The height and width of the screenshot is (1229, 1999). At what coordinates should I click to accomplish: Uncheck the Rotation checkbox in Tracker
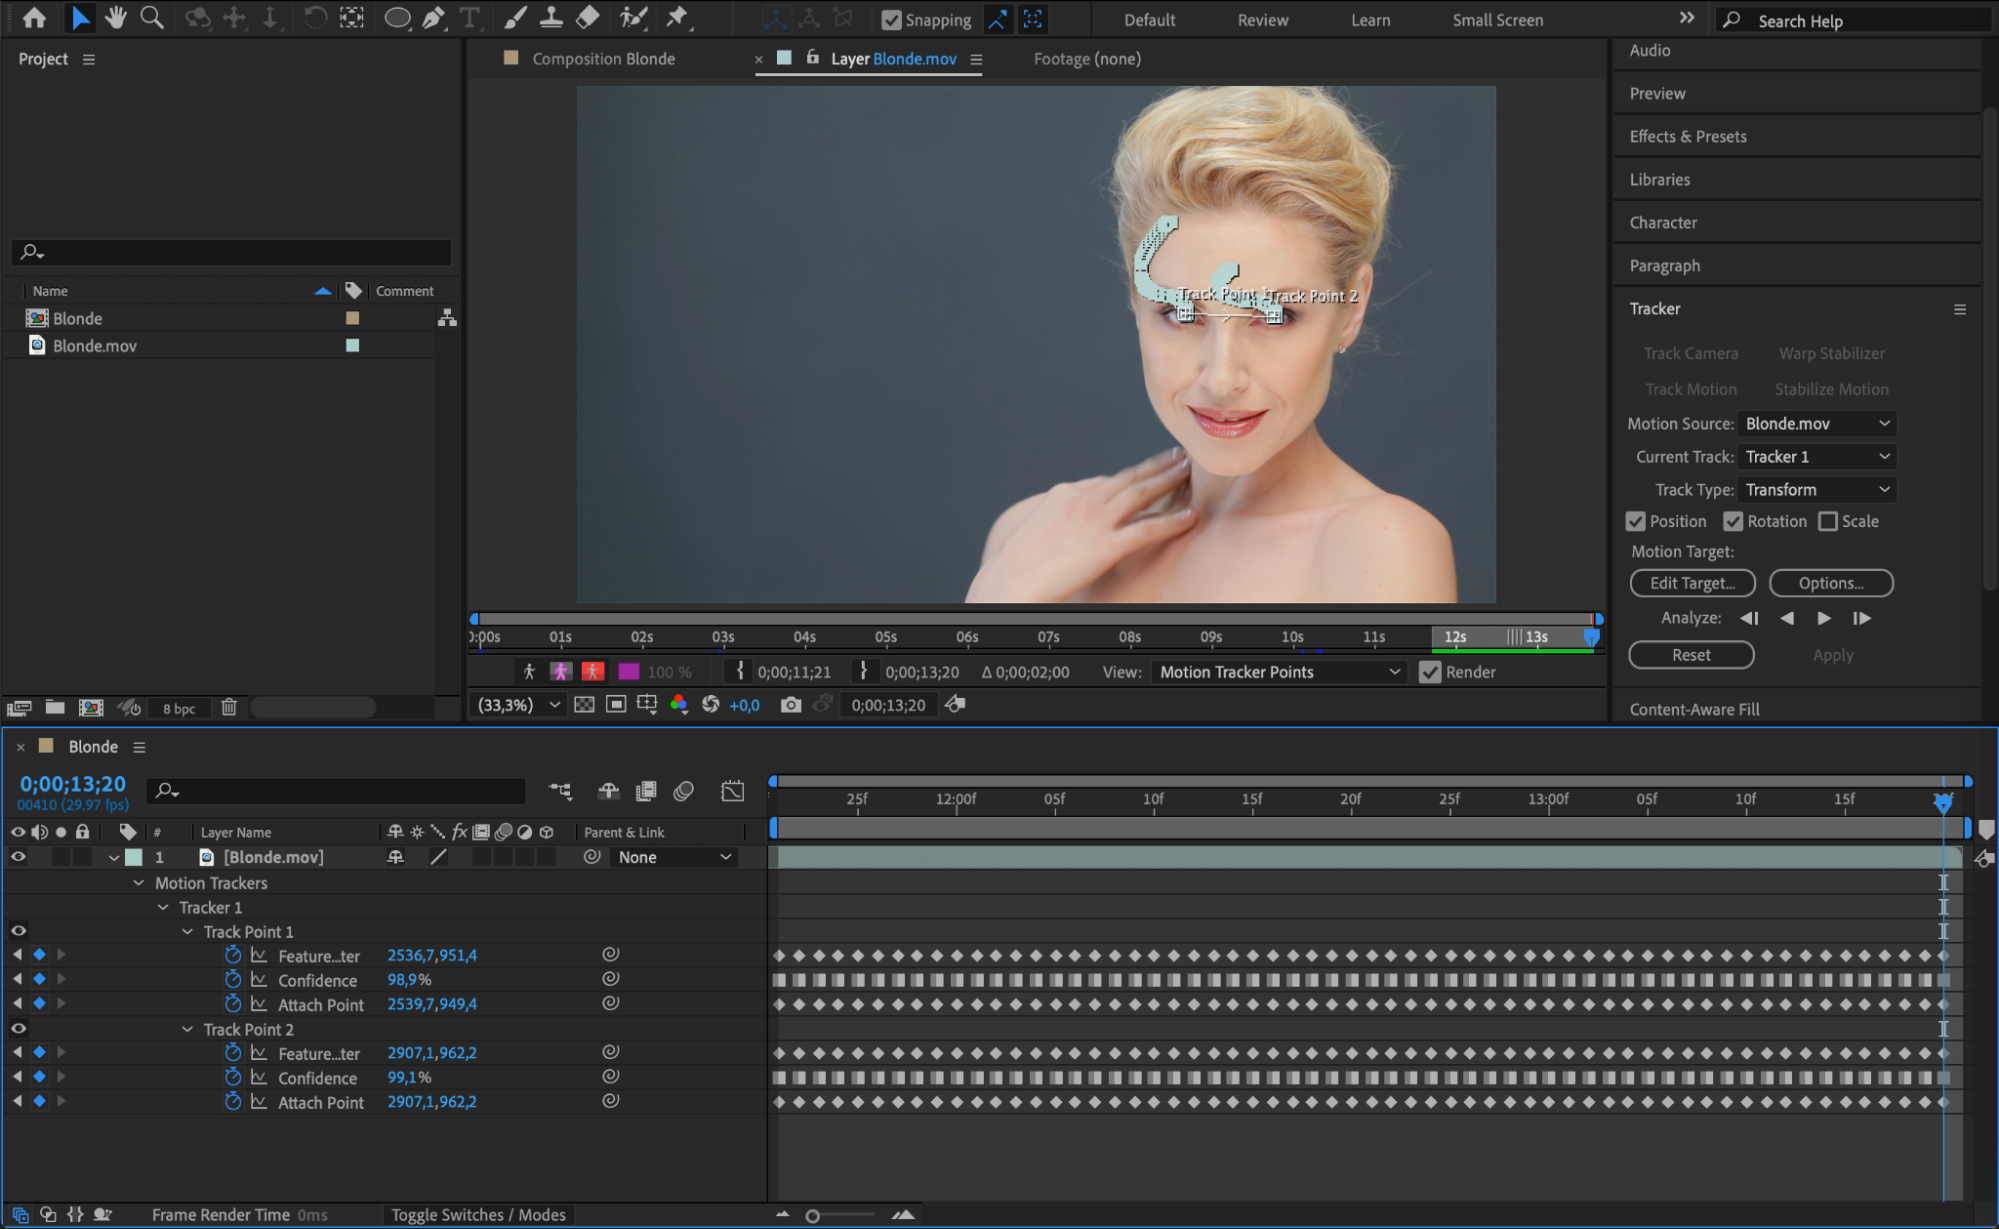click(1733, 521)
